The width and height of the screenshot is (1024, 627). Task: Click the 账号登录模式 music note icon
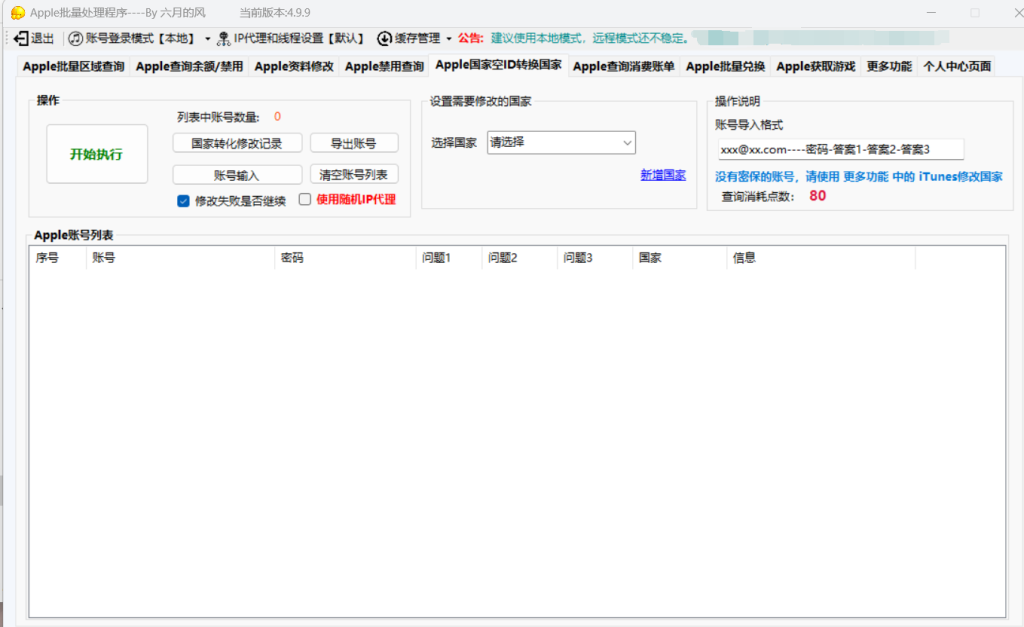pyautogui.click(x=75, y=38)
